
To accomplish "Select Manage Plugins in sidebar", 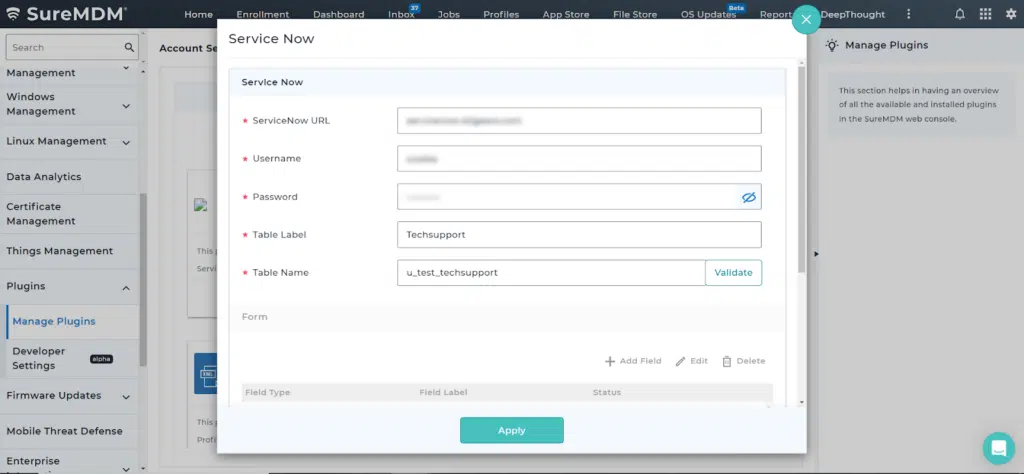I will pos(54,321).
